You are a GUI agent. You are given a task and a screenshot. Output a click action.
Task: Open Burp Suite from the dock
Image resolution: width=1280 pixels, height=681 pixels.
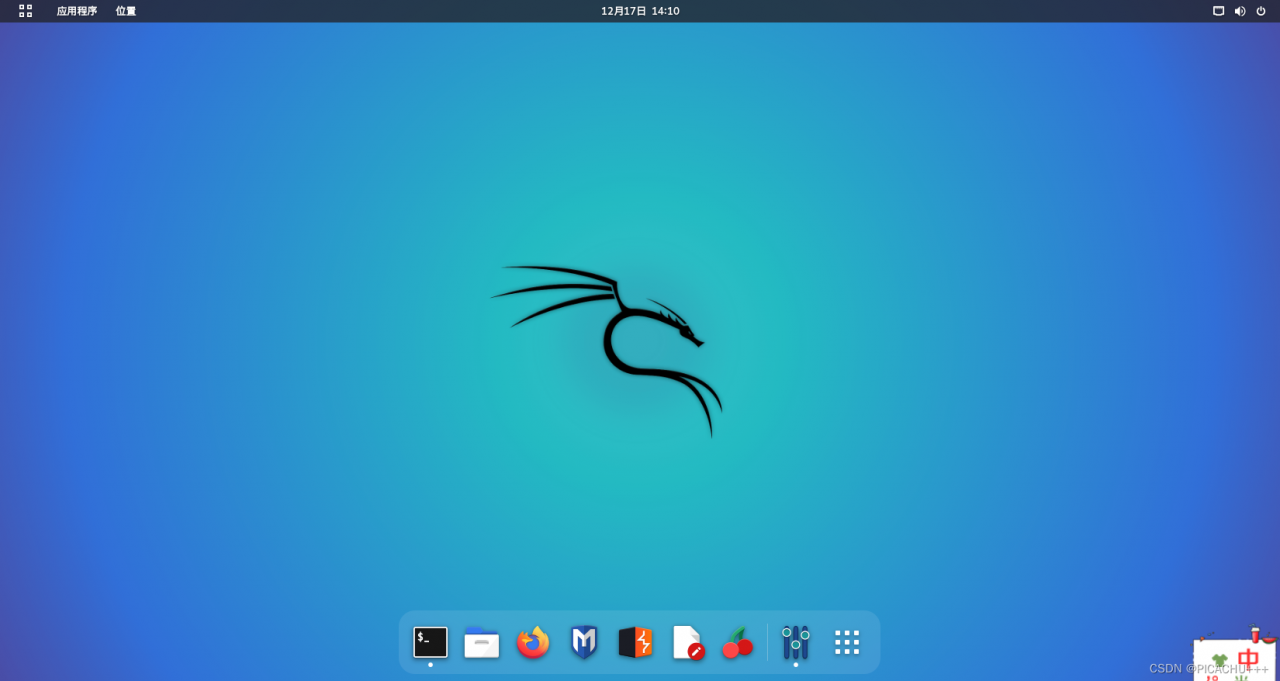click(634, 643)
